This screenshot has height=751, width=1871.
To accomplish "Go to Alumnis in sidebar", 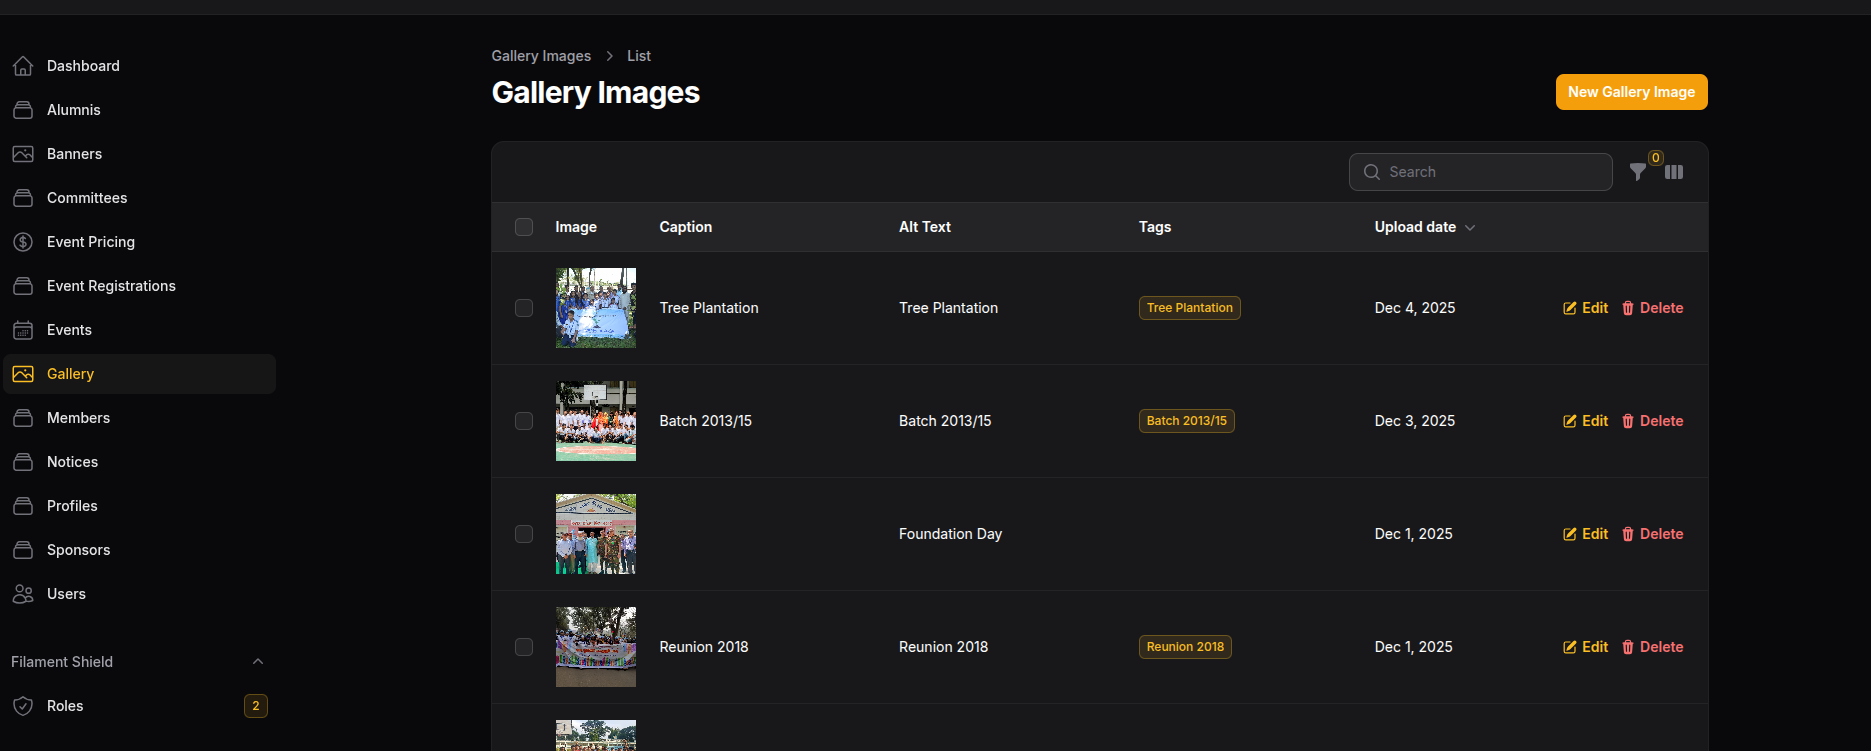I will tap(140, 110).
